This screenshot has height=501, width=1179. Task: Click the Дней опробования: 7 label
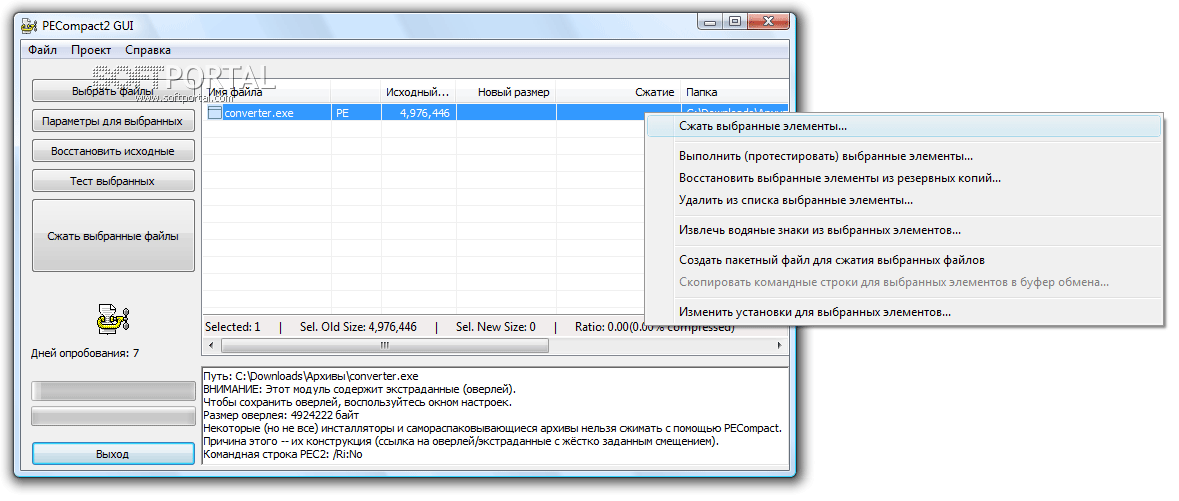pos(84,353)
